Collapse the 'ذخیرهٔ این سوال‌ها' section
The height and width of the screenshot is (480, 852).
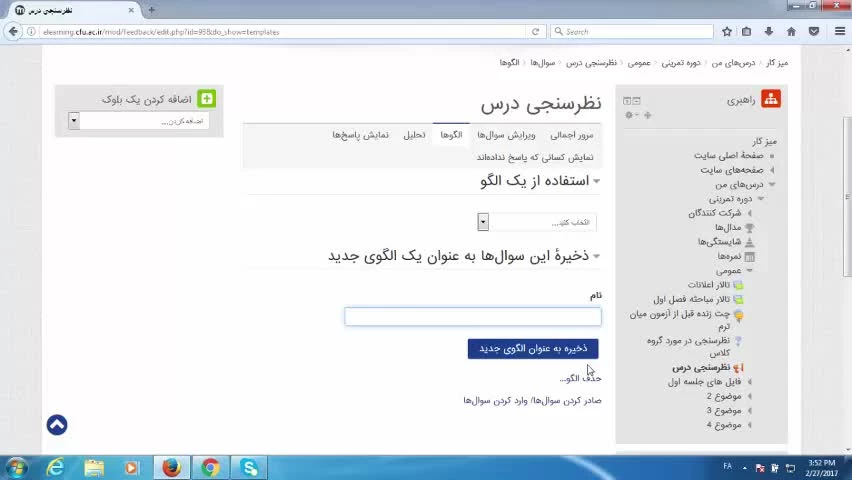596,257
